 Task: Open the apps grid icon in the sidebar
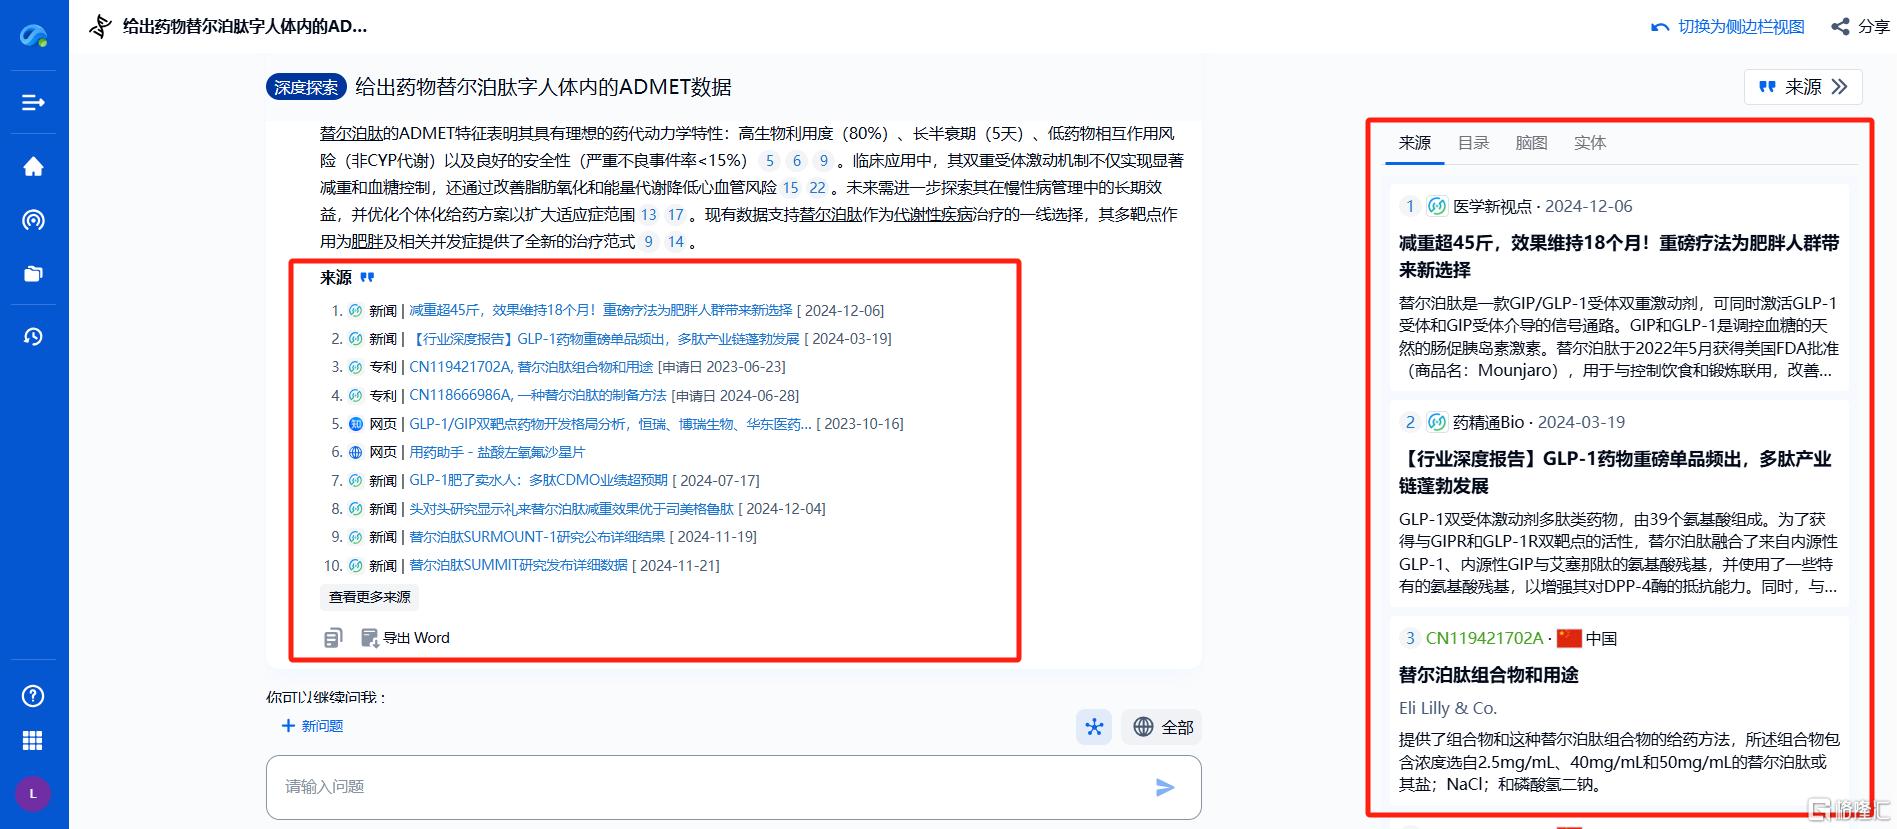[33, 740]
